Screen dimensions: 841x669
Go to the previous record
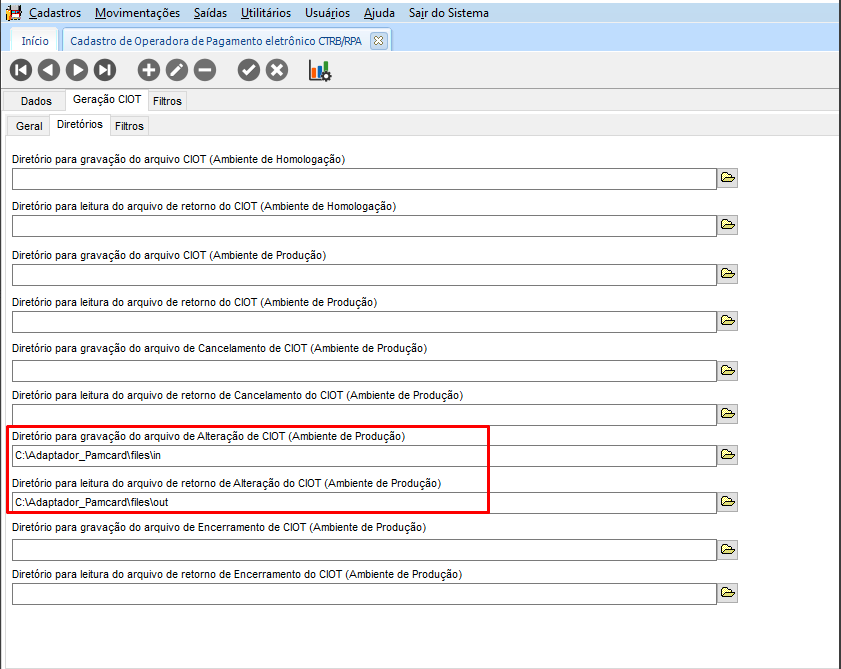(x=49, y=70)
